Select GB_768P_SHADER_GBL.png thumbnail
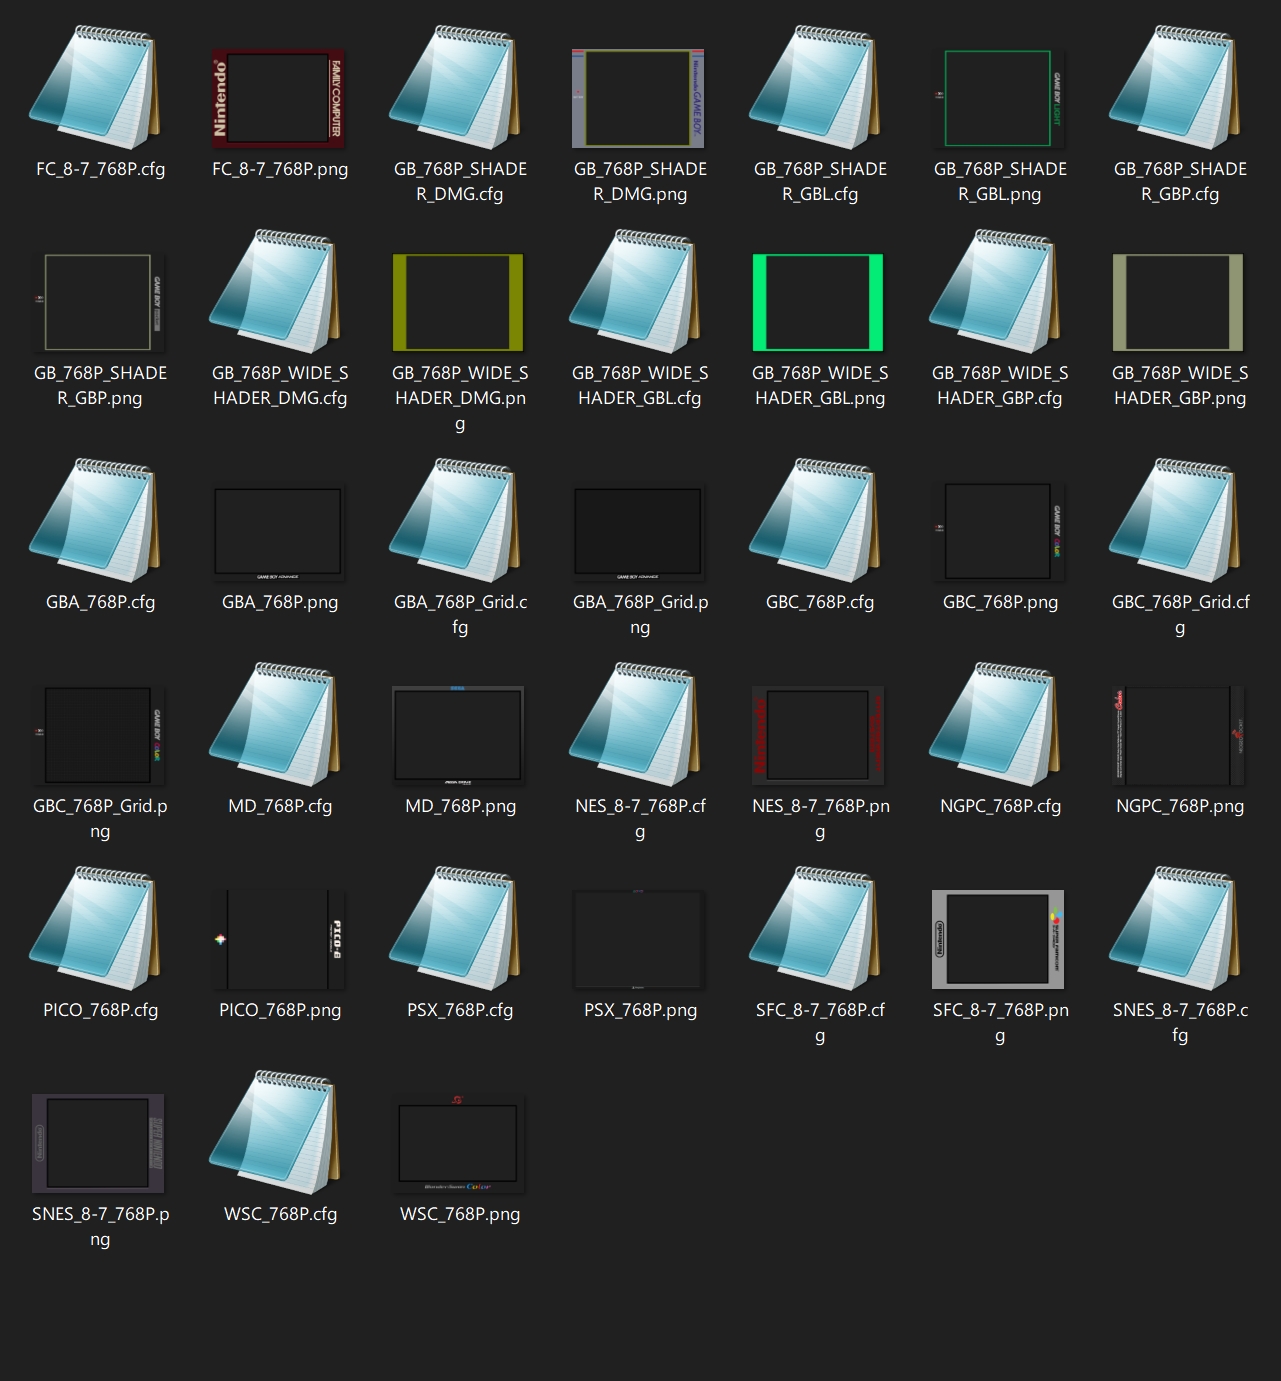Viewport: 1281px width, 1381px height. 998,98
